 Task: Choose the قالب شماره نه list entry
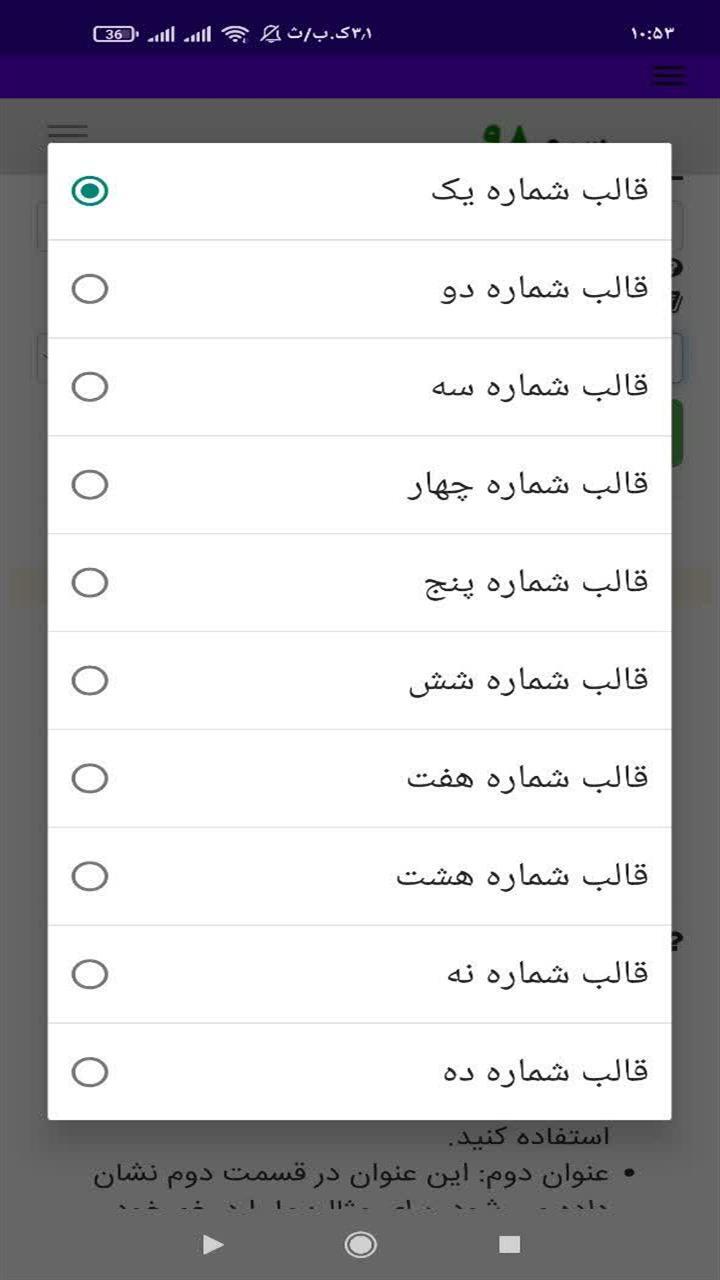coord(360,975)
